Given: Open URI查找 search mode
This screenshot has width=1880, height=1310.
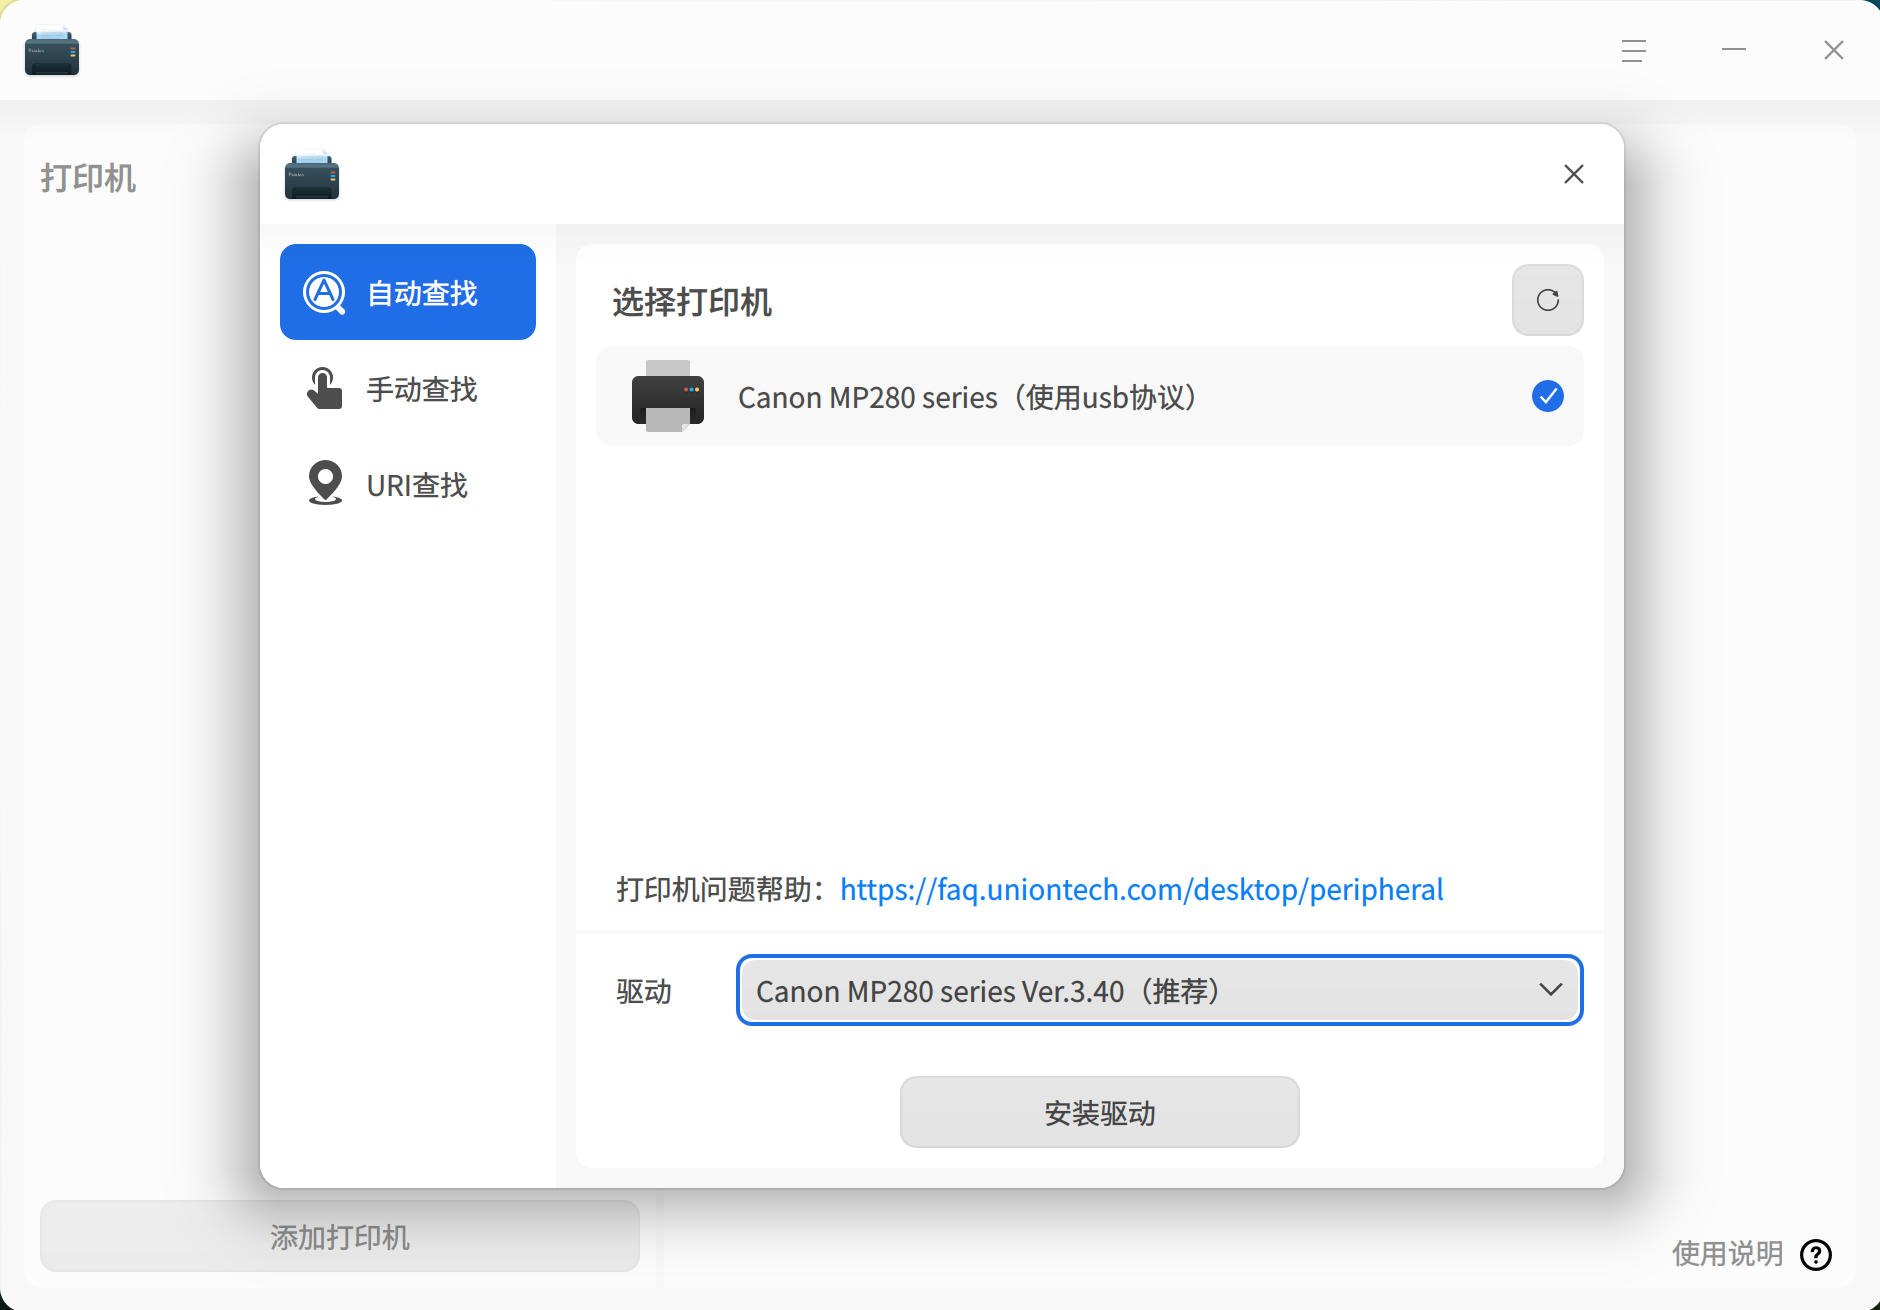Looking at the screenshot, I should [416, 484].
